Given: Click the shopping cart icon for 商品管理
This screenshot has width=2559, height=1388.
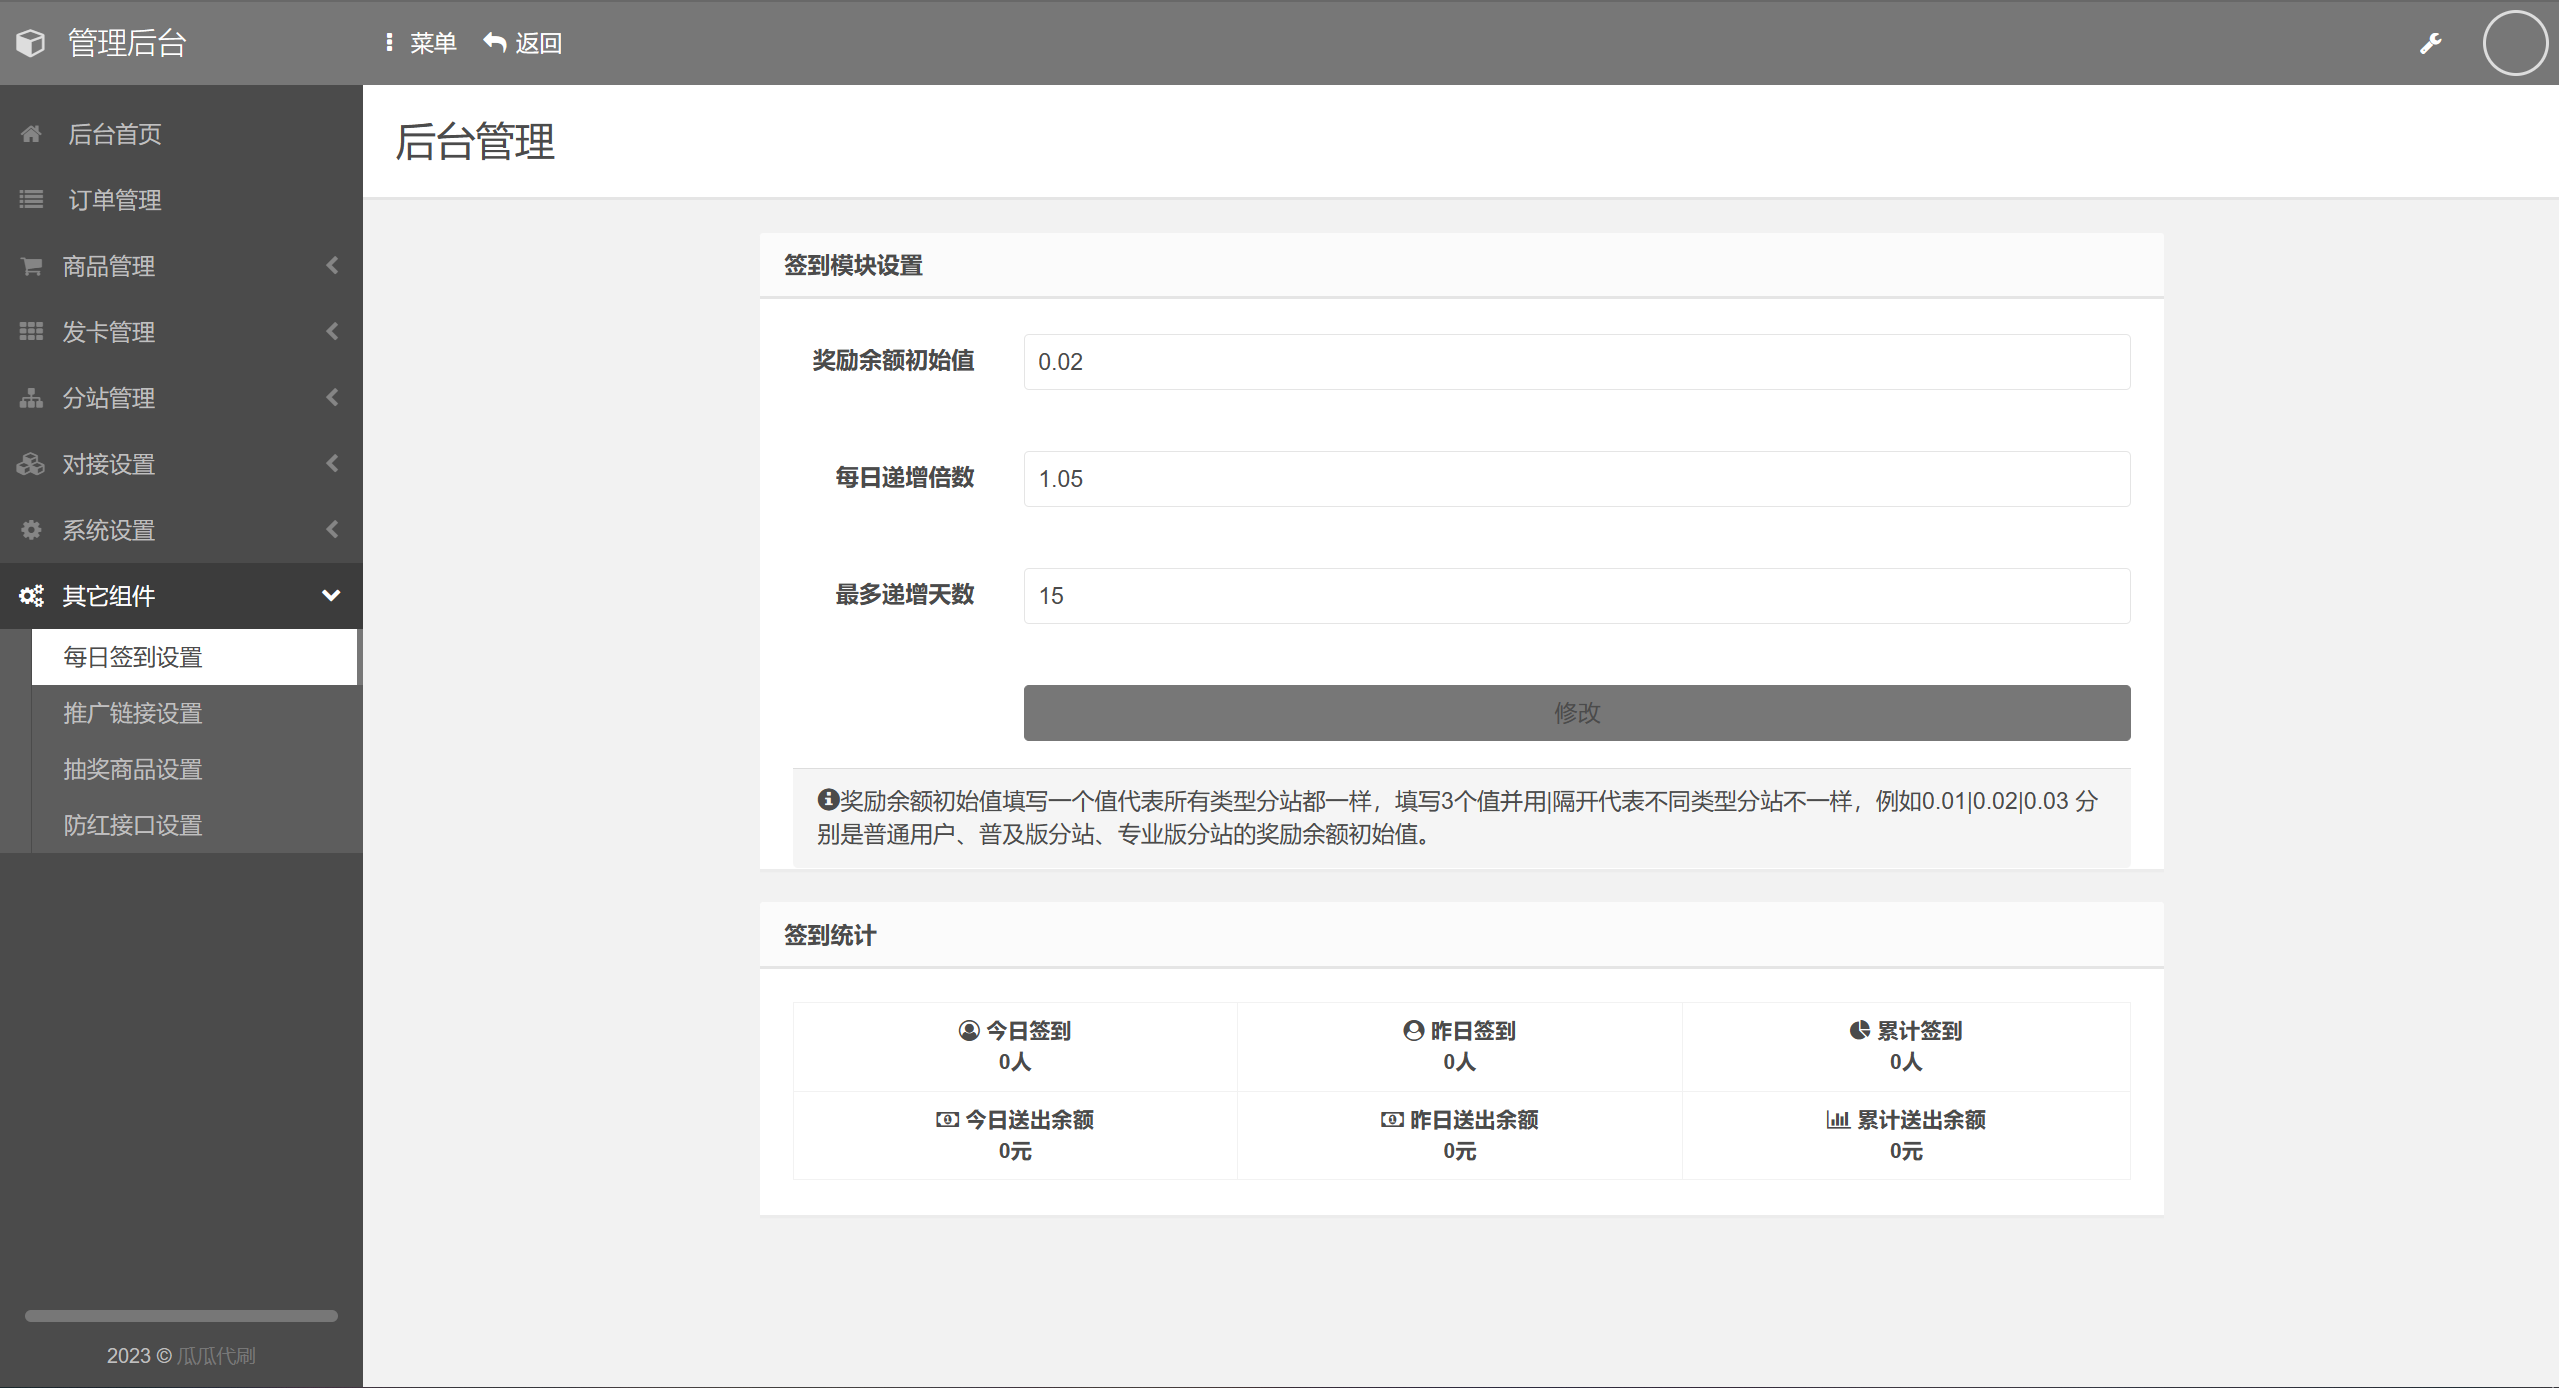Looking at the screenshot, I should coord(31,266).
